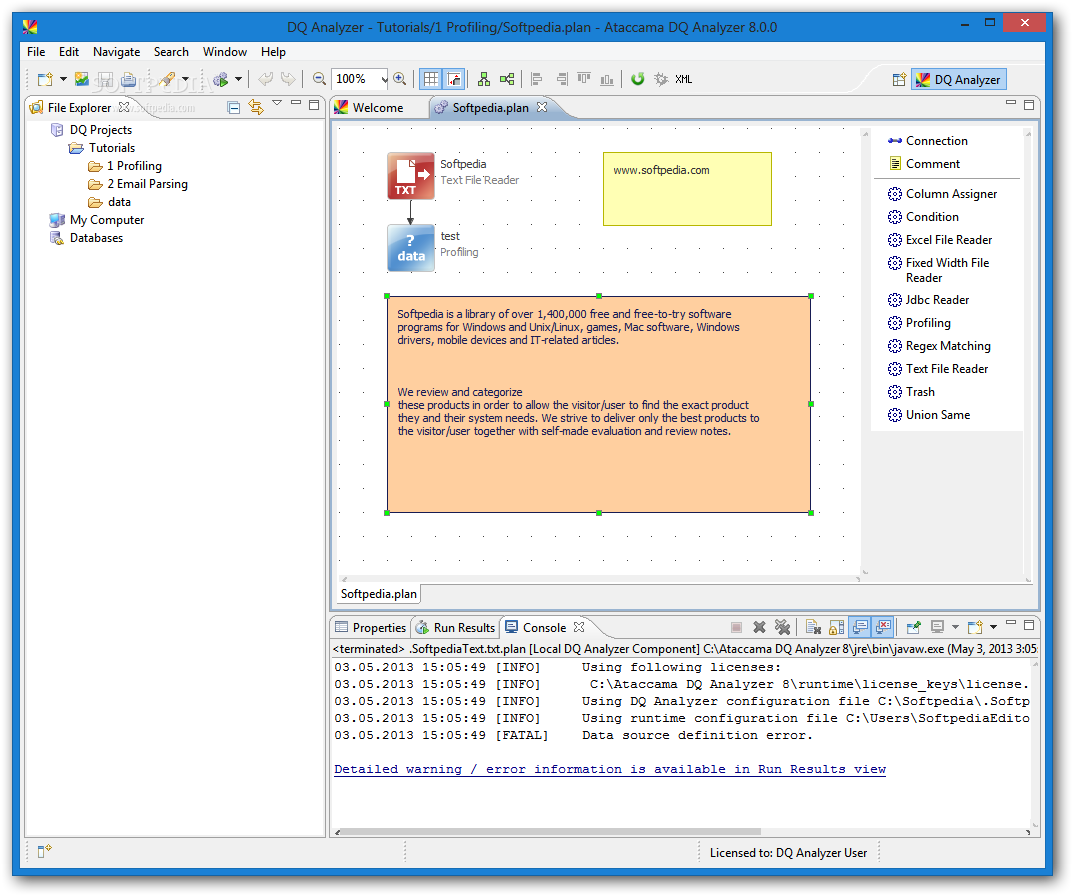
Task: Select My Computer in File Explorer
Action: pyautogui.click(x=96, y=220)
